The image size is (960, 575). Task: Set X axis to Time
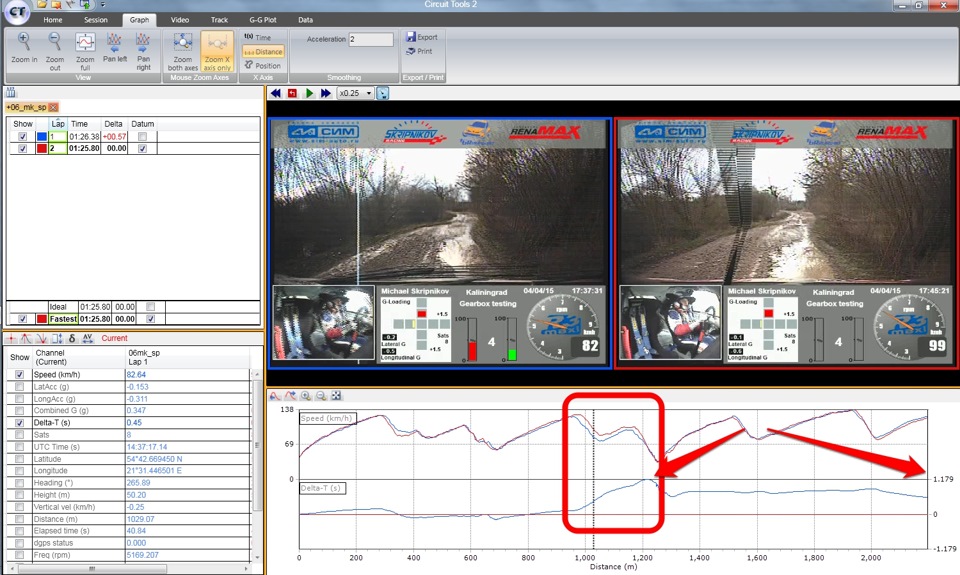(258, 37)
